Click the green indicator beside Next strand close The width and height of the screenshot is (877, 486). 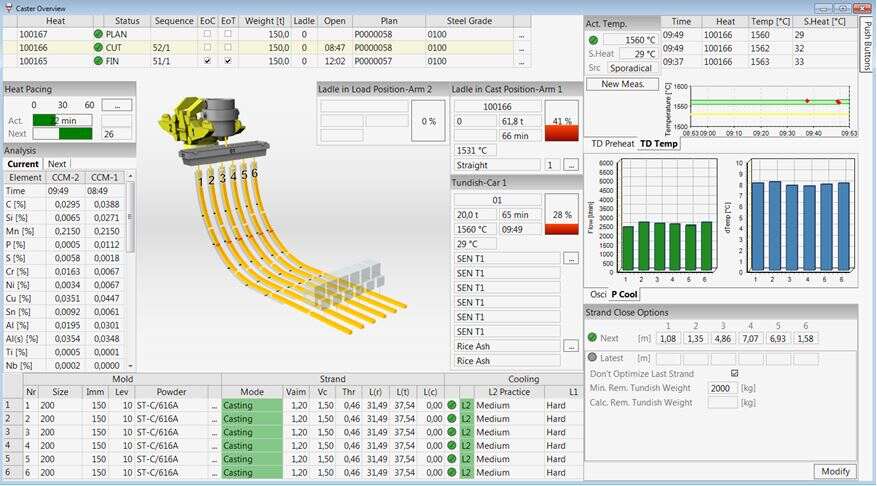pos(593,338)
